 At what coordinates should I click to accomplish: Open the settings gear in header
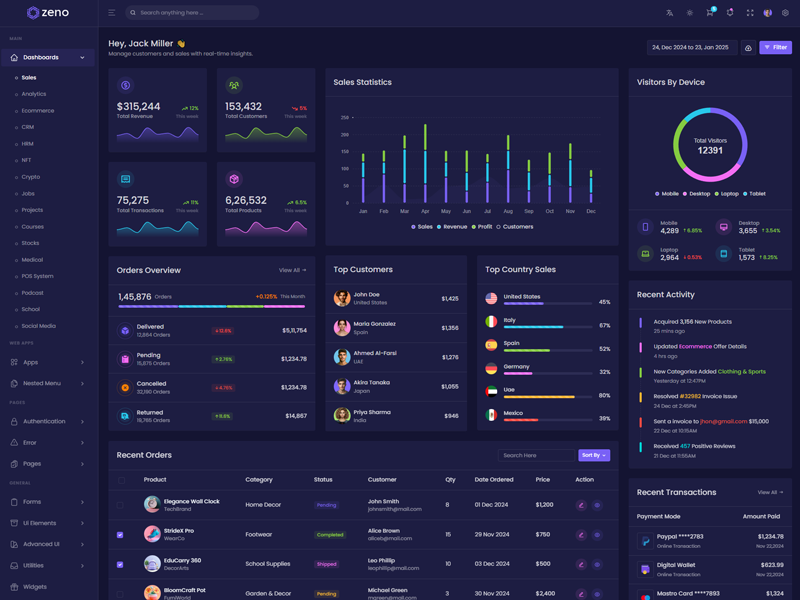786,13
